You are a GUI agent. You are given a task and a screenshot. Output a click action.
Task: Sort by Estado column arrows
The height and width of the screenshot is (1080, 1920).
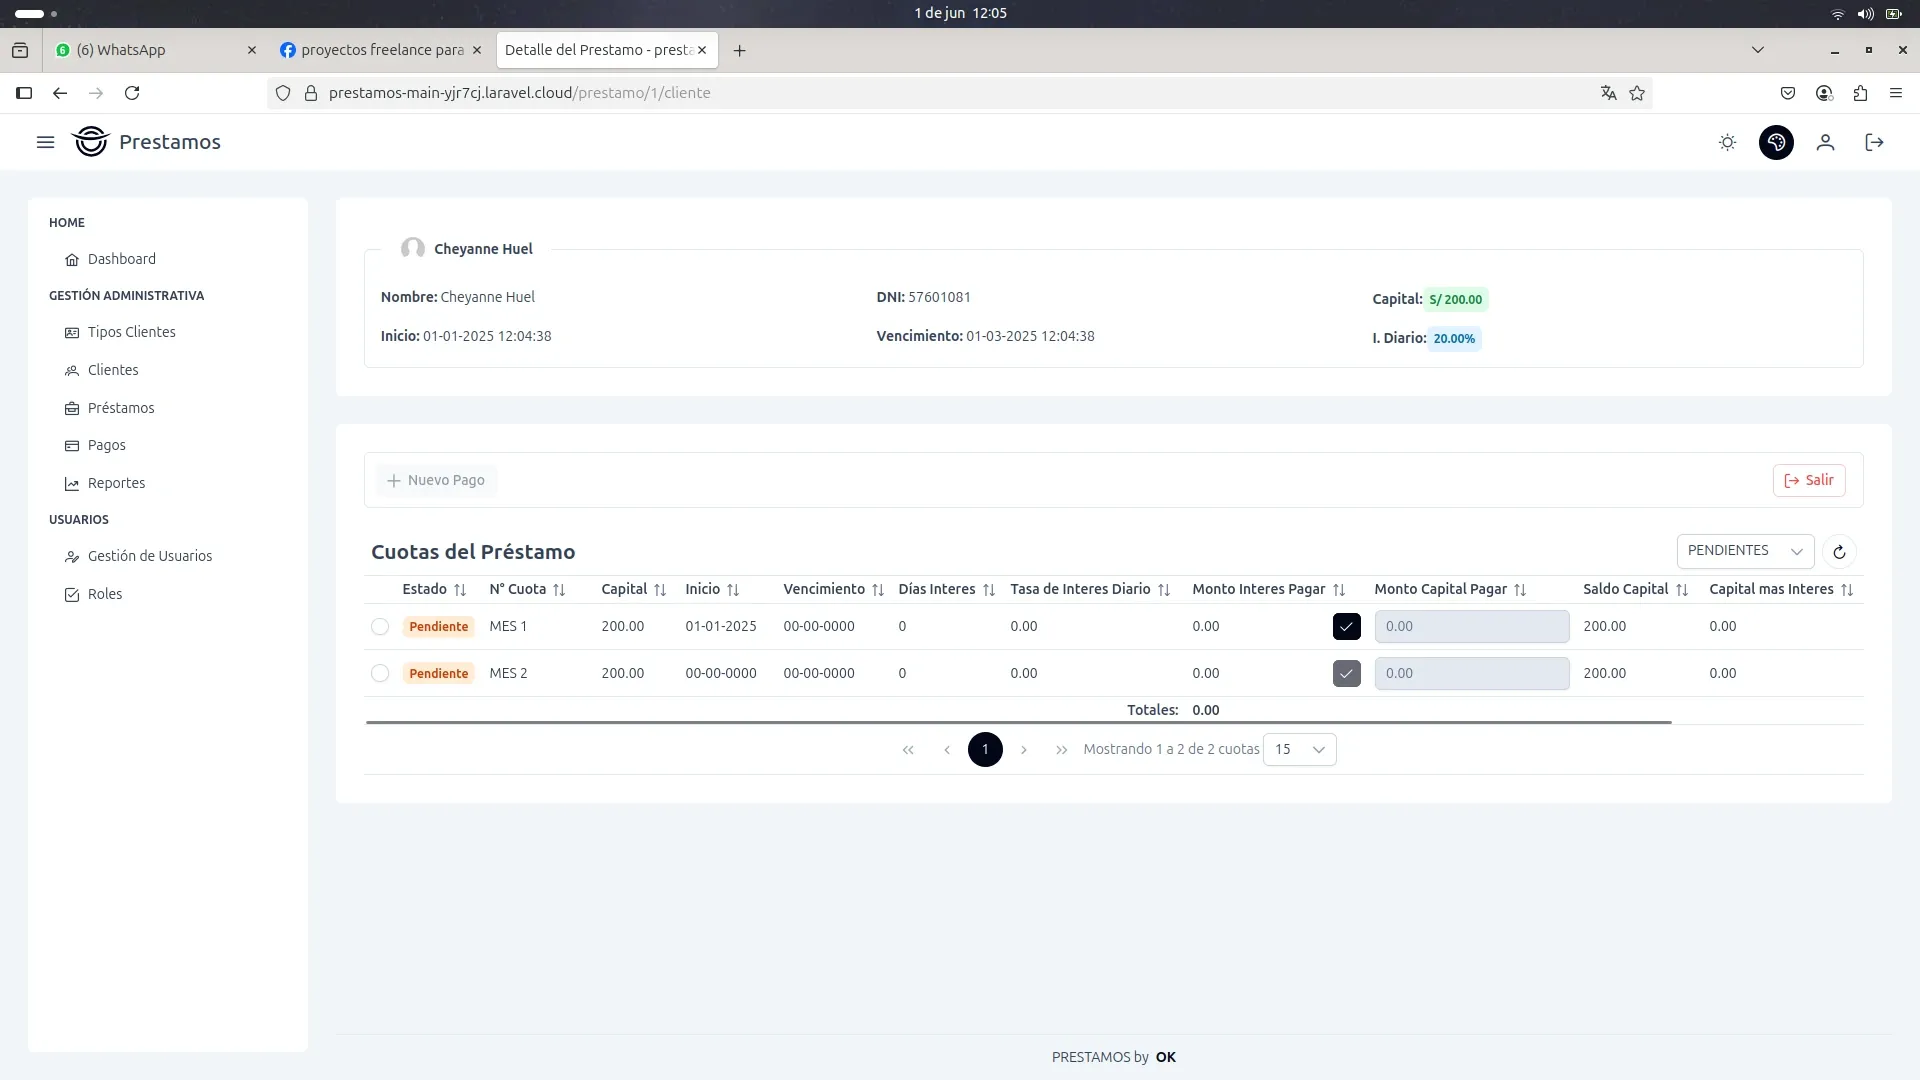point(460,590)
